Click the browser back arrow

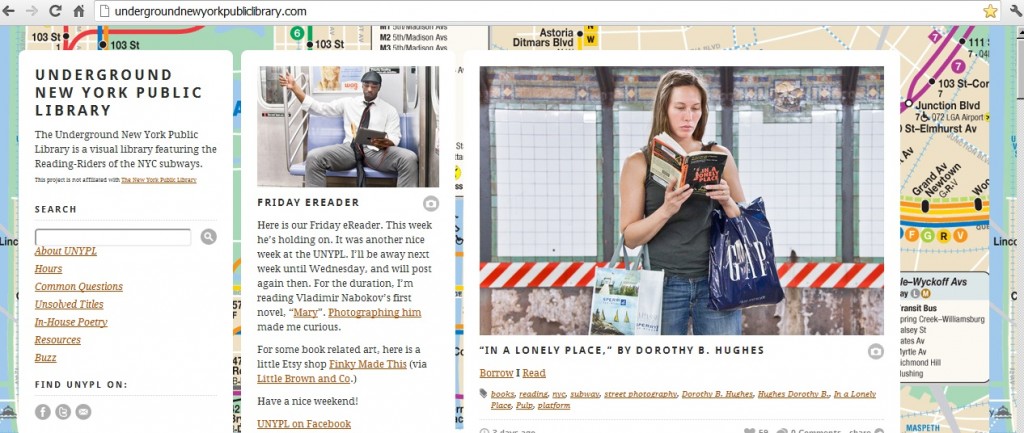pyautogui.click(x=8, y=11)
